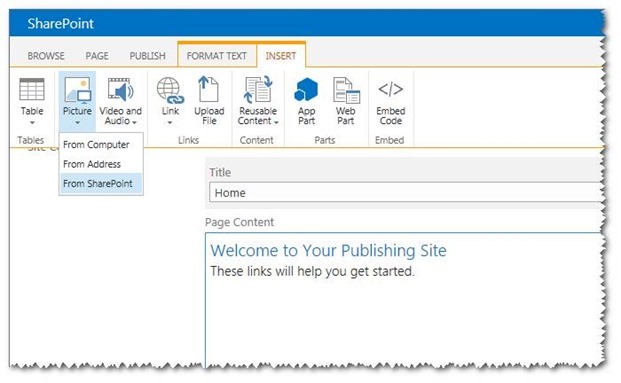This screenshot has width=621, height=383.
Task: Click the Tables group label
Action: coord(30,140)
